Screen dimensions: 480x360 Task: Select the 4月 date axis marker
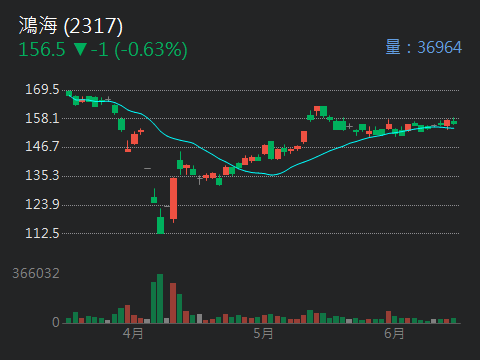click(x=133, y=333)
